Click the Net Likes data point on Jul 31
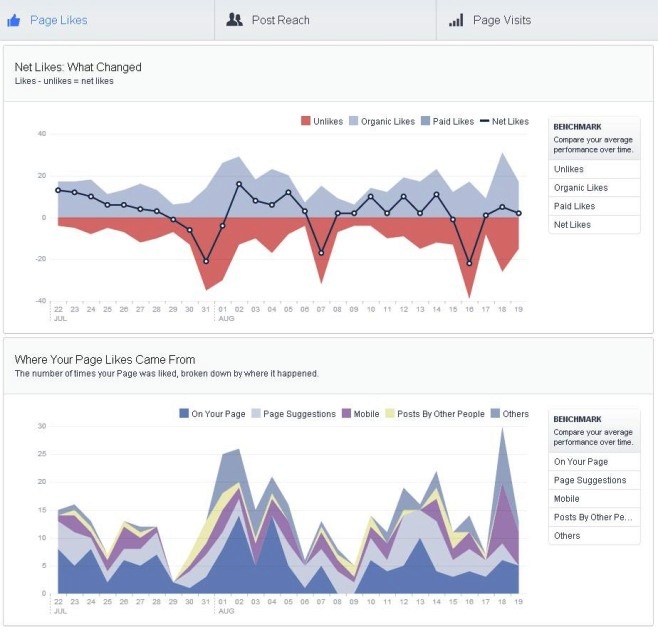658x632 pixels. pyautogui.click(x=206, y=262)
